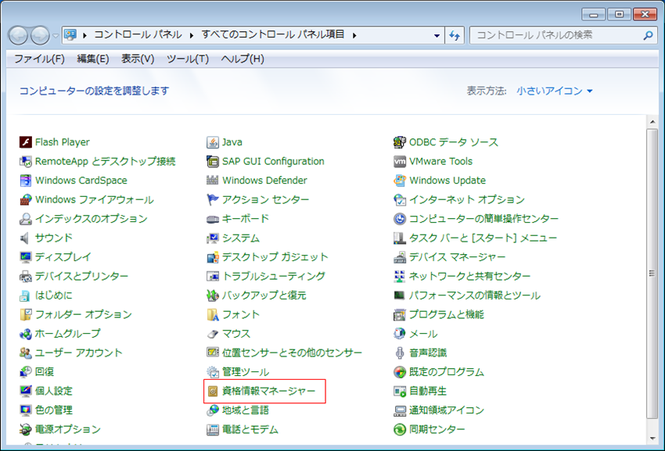Click the トラブルシューティング icon

(x=212, y=276)
